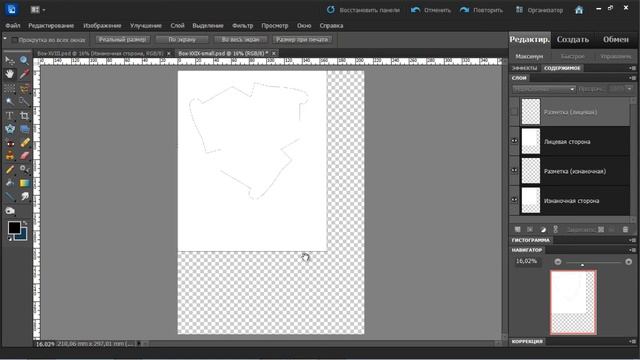Hide the 'Разметка (изнаночная)' layer
This screenshot has height=360, width=640.
pos(514,171)
